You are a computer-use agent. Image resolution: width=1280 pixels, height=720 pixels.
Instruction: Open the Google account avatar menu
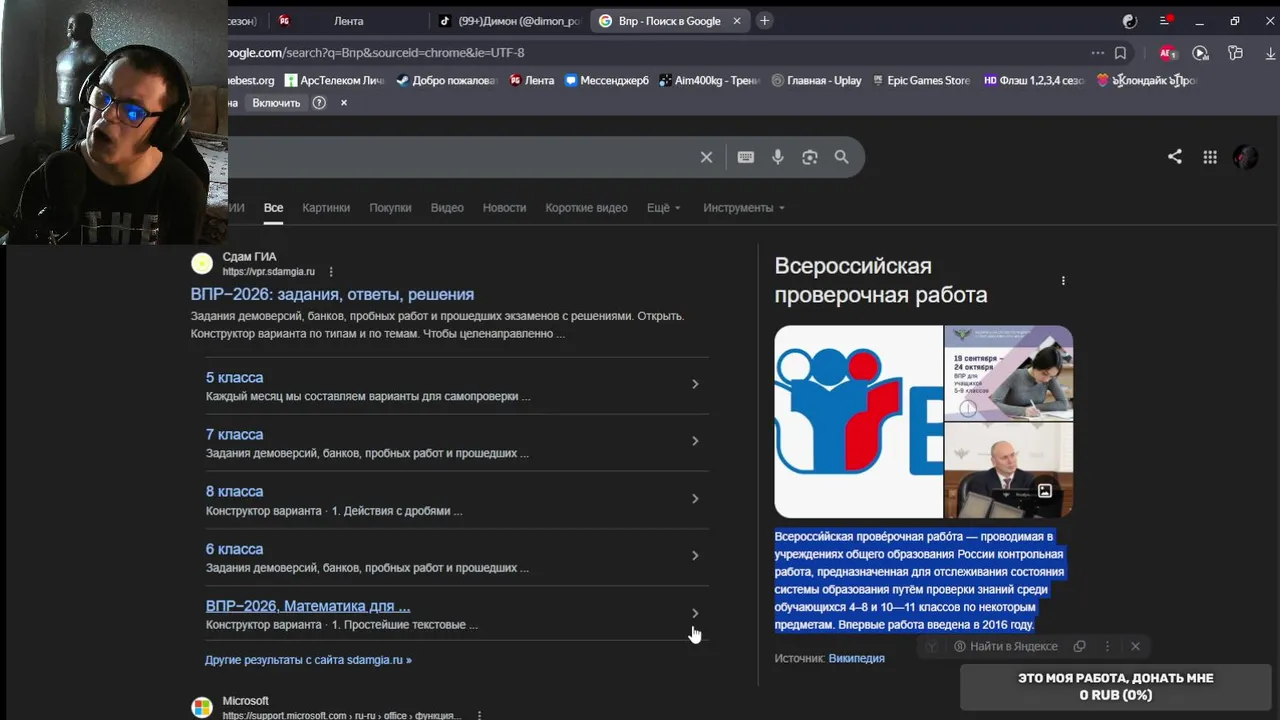click(1245, 157)
